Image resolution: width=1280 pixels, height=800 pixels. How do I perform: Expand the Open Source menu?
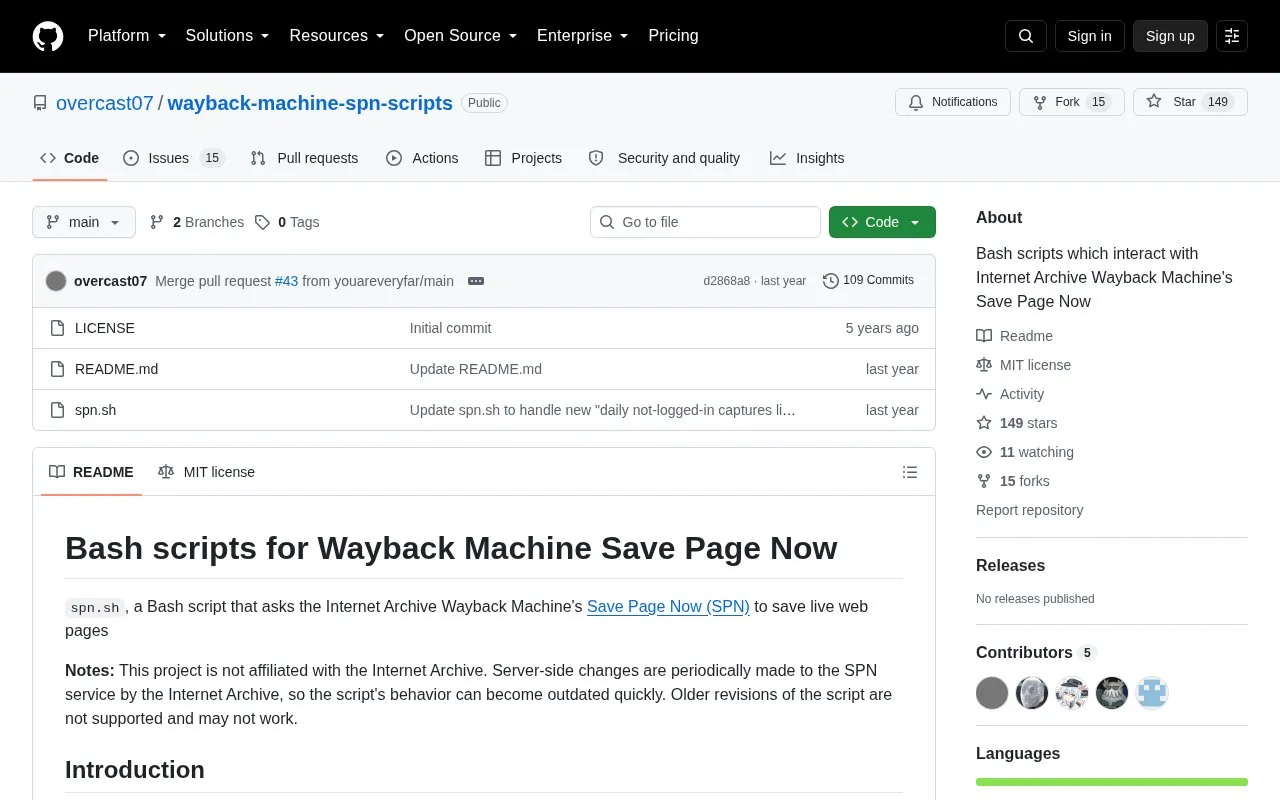pyautogui.click(x=461, y=36)
